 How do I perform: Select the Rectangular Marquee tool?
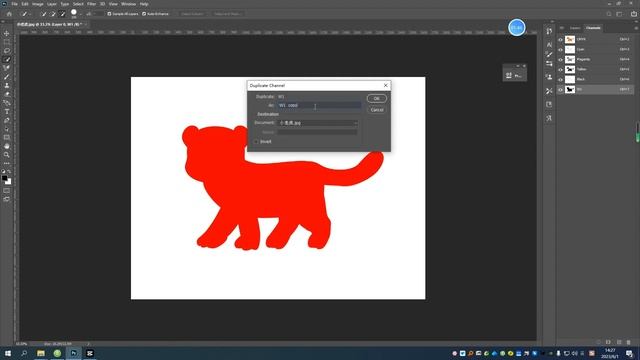pos(7,42)
